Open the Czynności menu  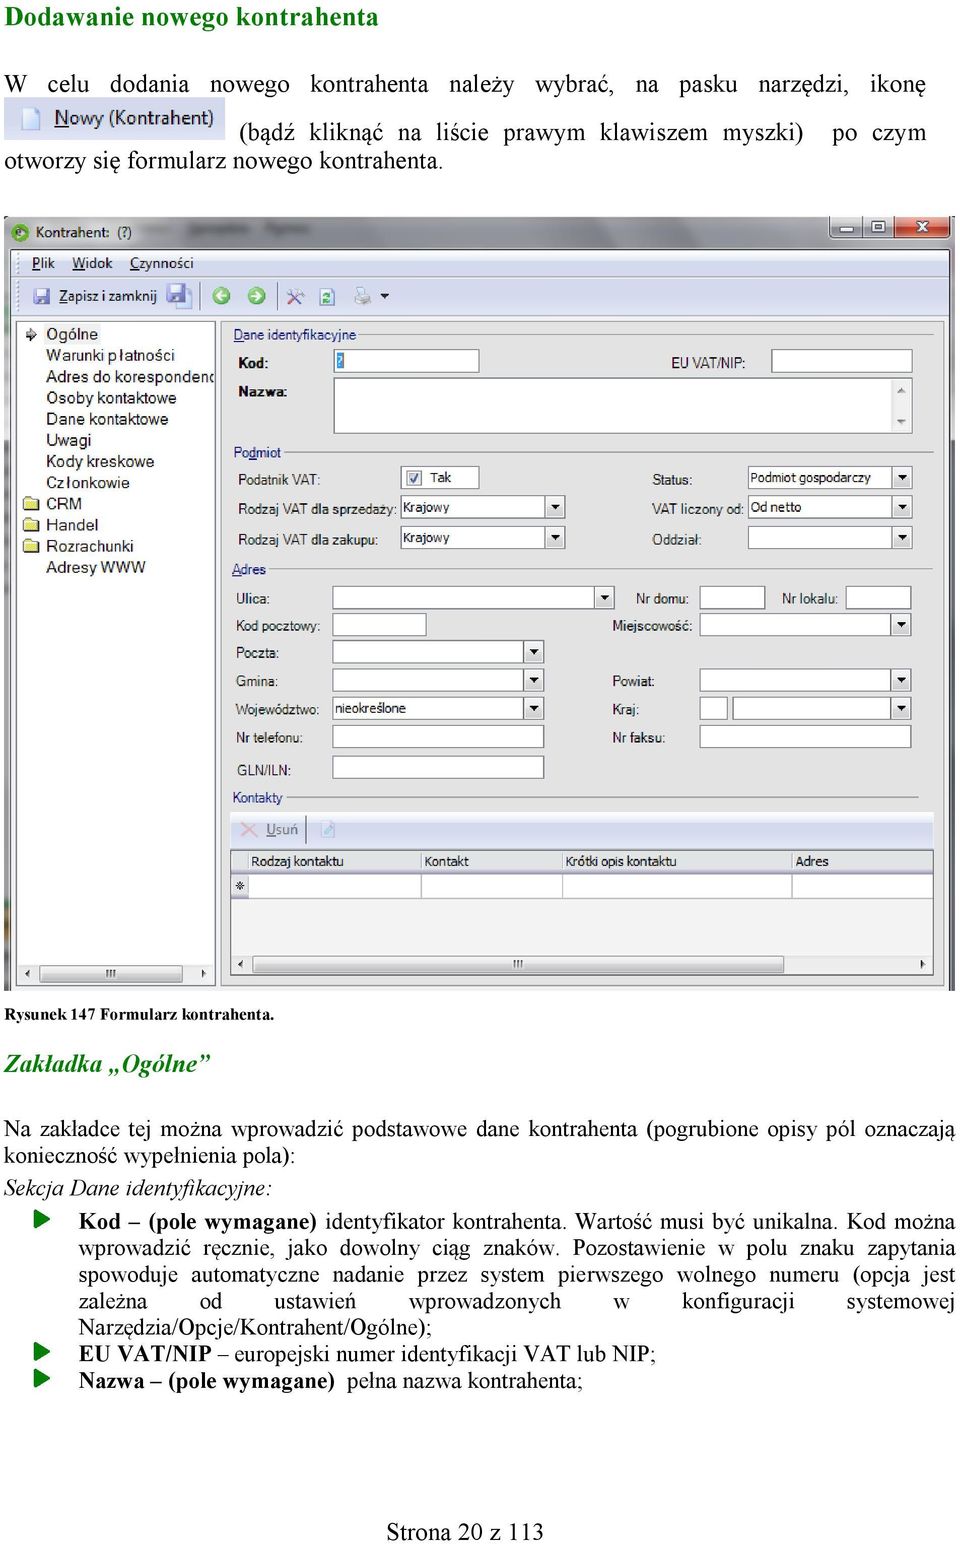tap(161, 263)
